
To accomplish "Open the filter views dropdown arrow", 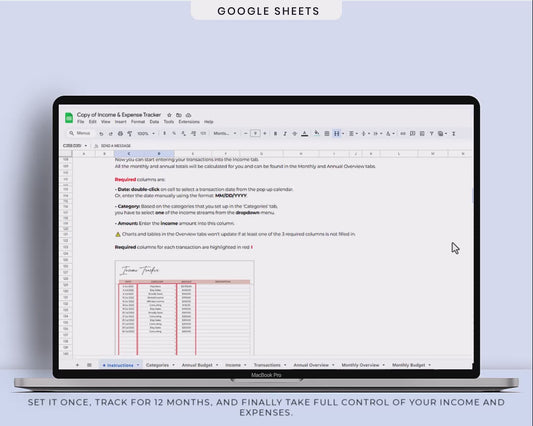I will [446, 134].
